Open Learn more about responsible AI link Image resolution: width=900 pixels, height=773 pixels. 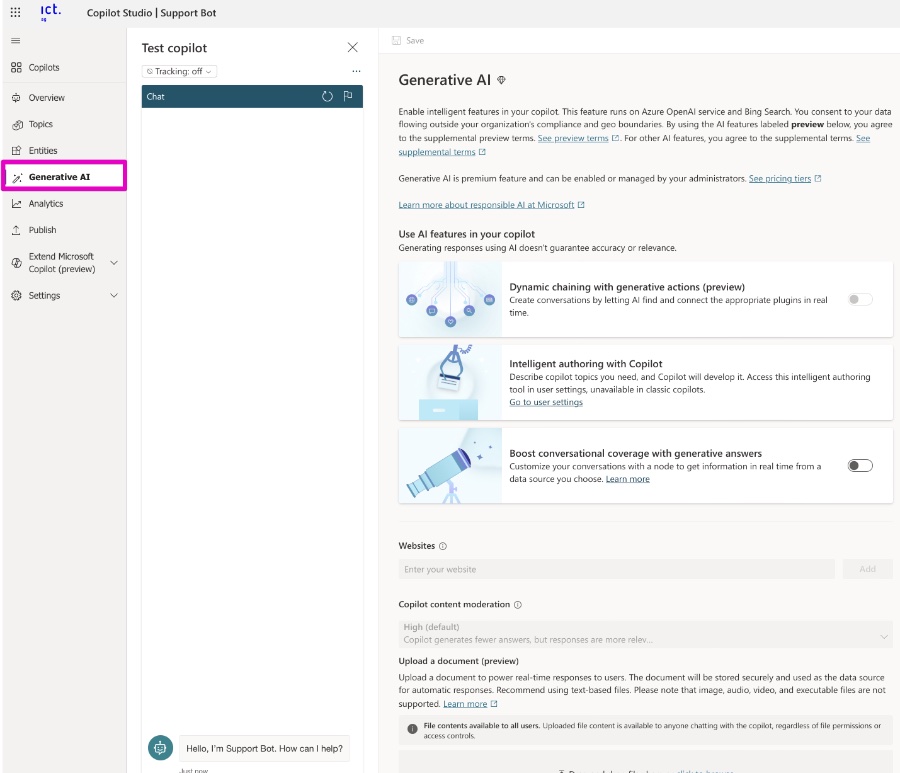[486, 205]
